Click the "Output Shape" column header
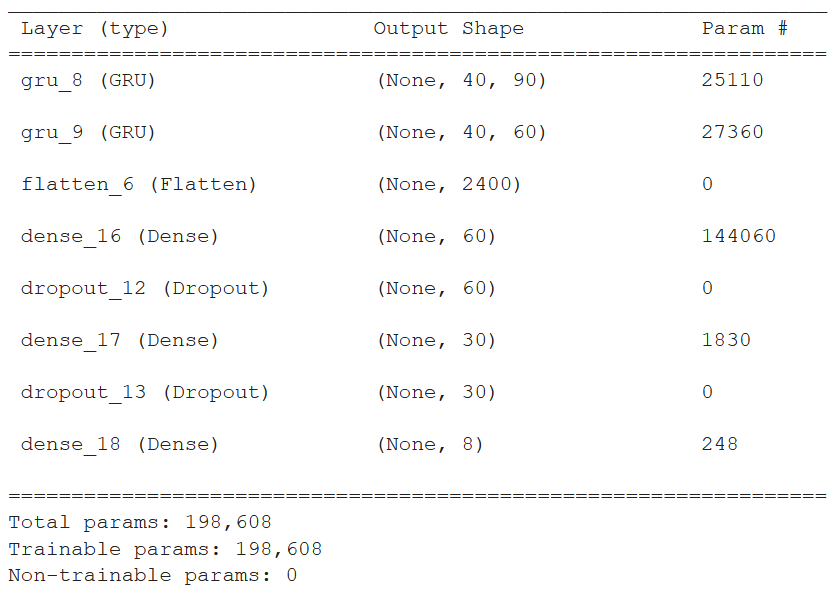This screenshot has height=594, width=835. pos(448,28)
